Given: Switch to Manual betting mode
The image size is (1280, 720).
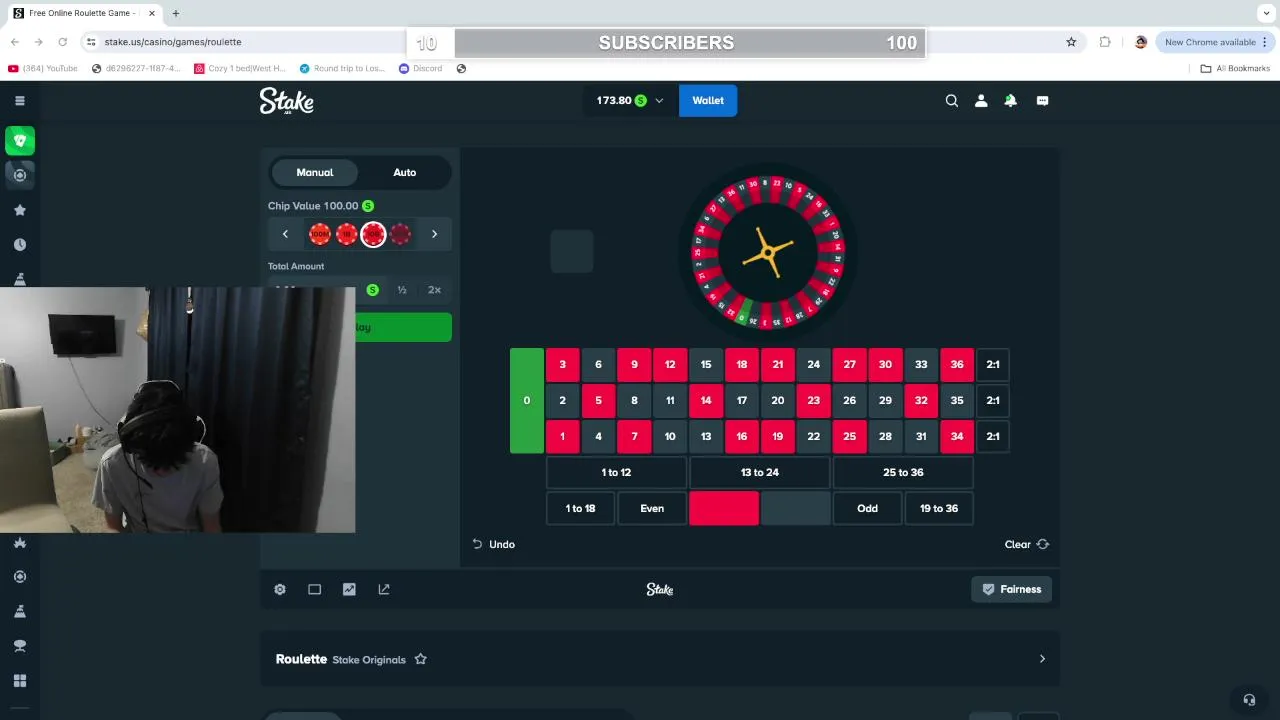Looking at the screenshot, I should (315, 172).
